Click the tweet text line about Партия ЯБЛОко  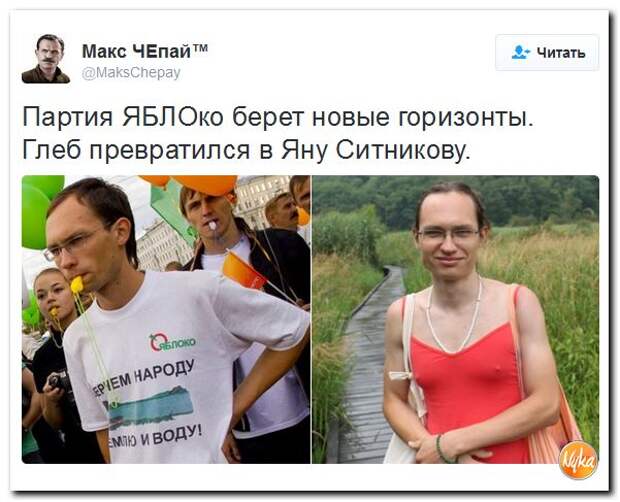(278, 117)
